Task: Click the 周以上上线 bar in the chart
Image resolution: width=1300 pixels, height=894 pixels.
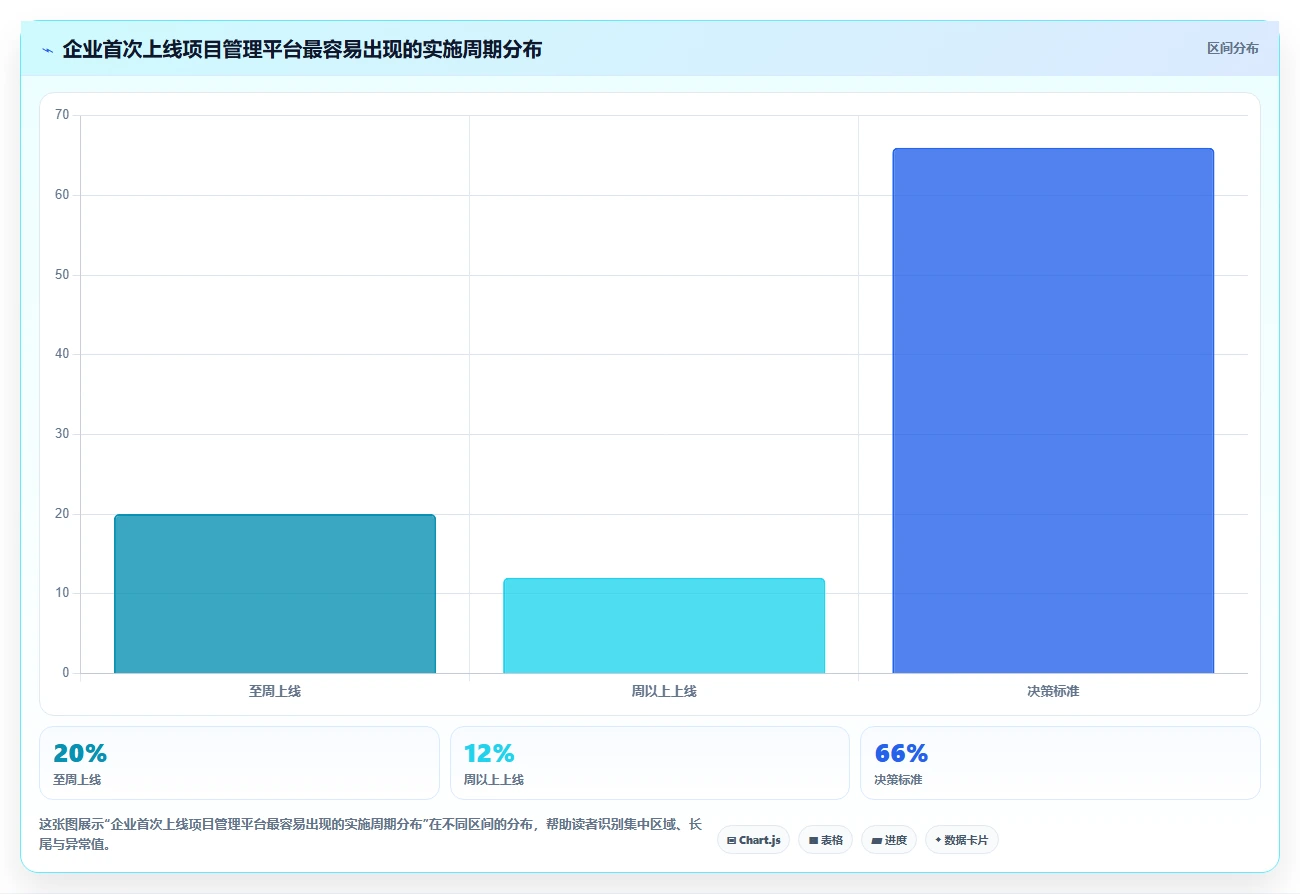Action: pos(664,626)
